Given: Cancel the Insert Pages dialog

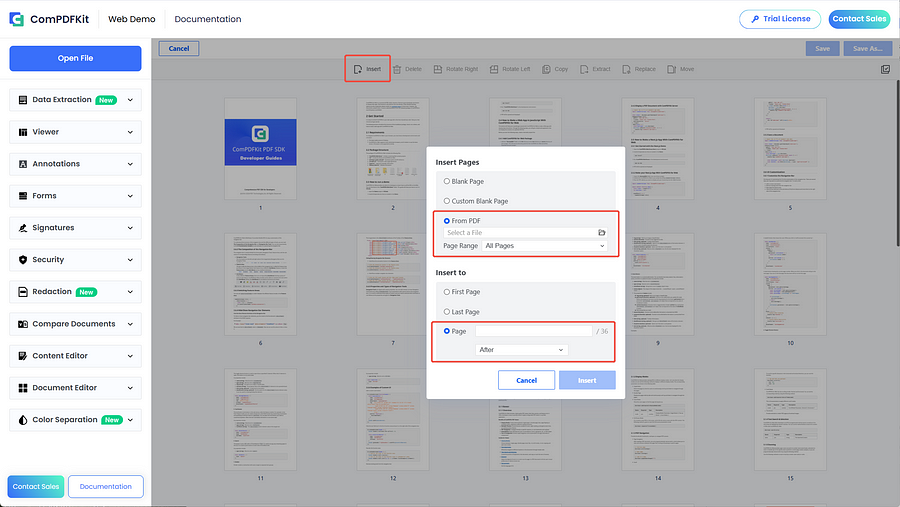Looking at the screenshot, I should [x=526, y=380].
